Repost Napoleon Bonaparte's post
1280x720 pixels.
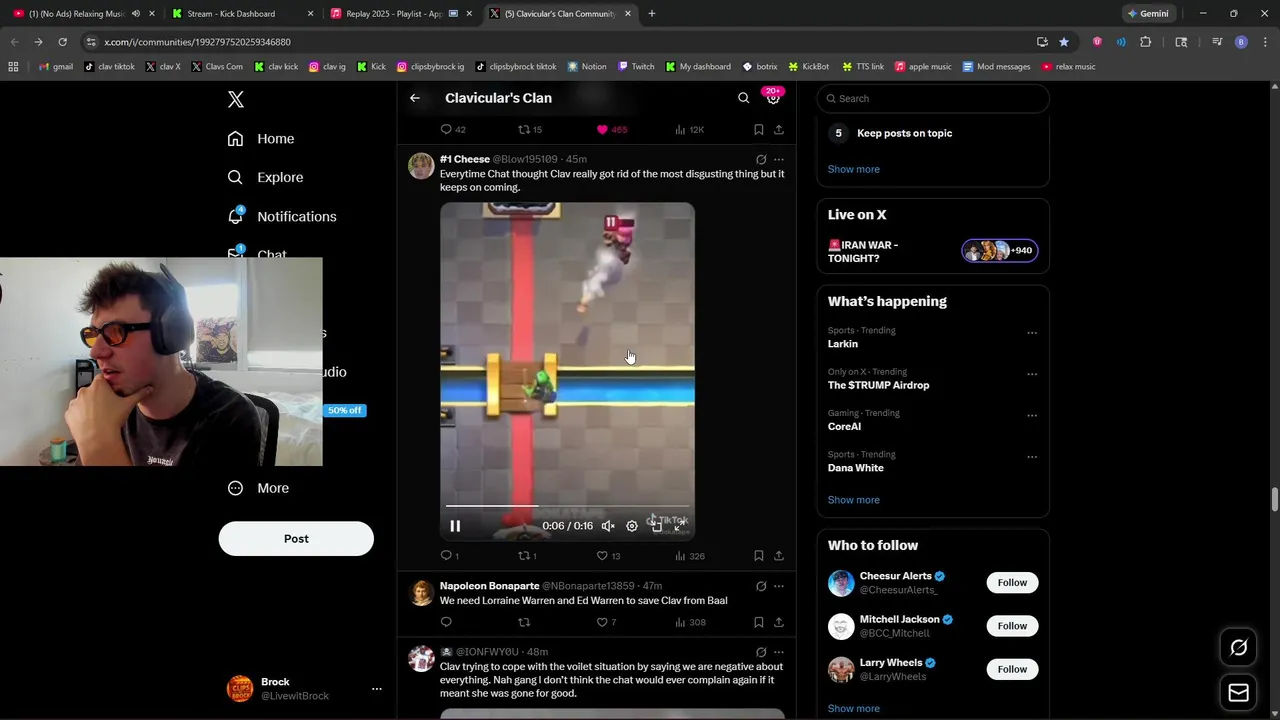pyautogui.click(x=523, y=622)
